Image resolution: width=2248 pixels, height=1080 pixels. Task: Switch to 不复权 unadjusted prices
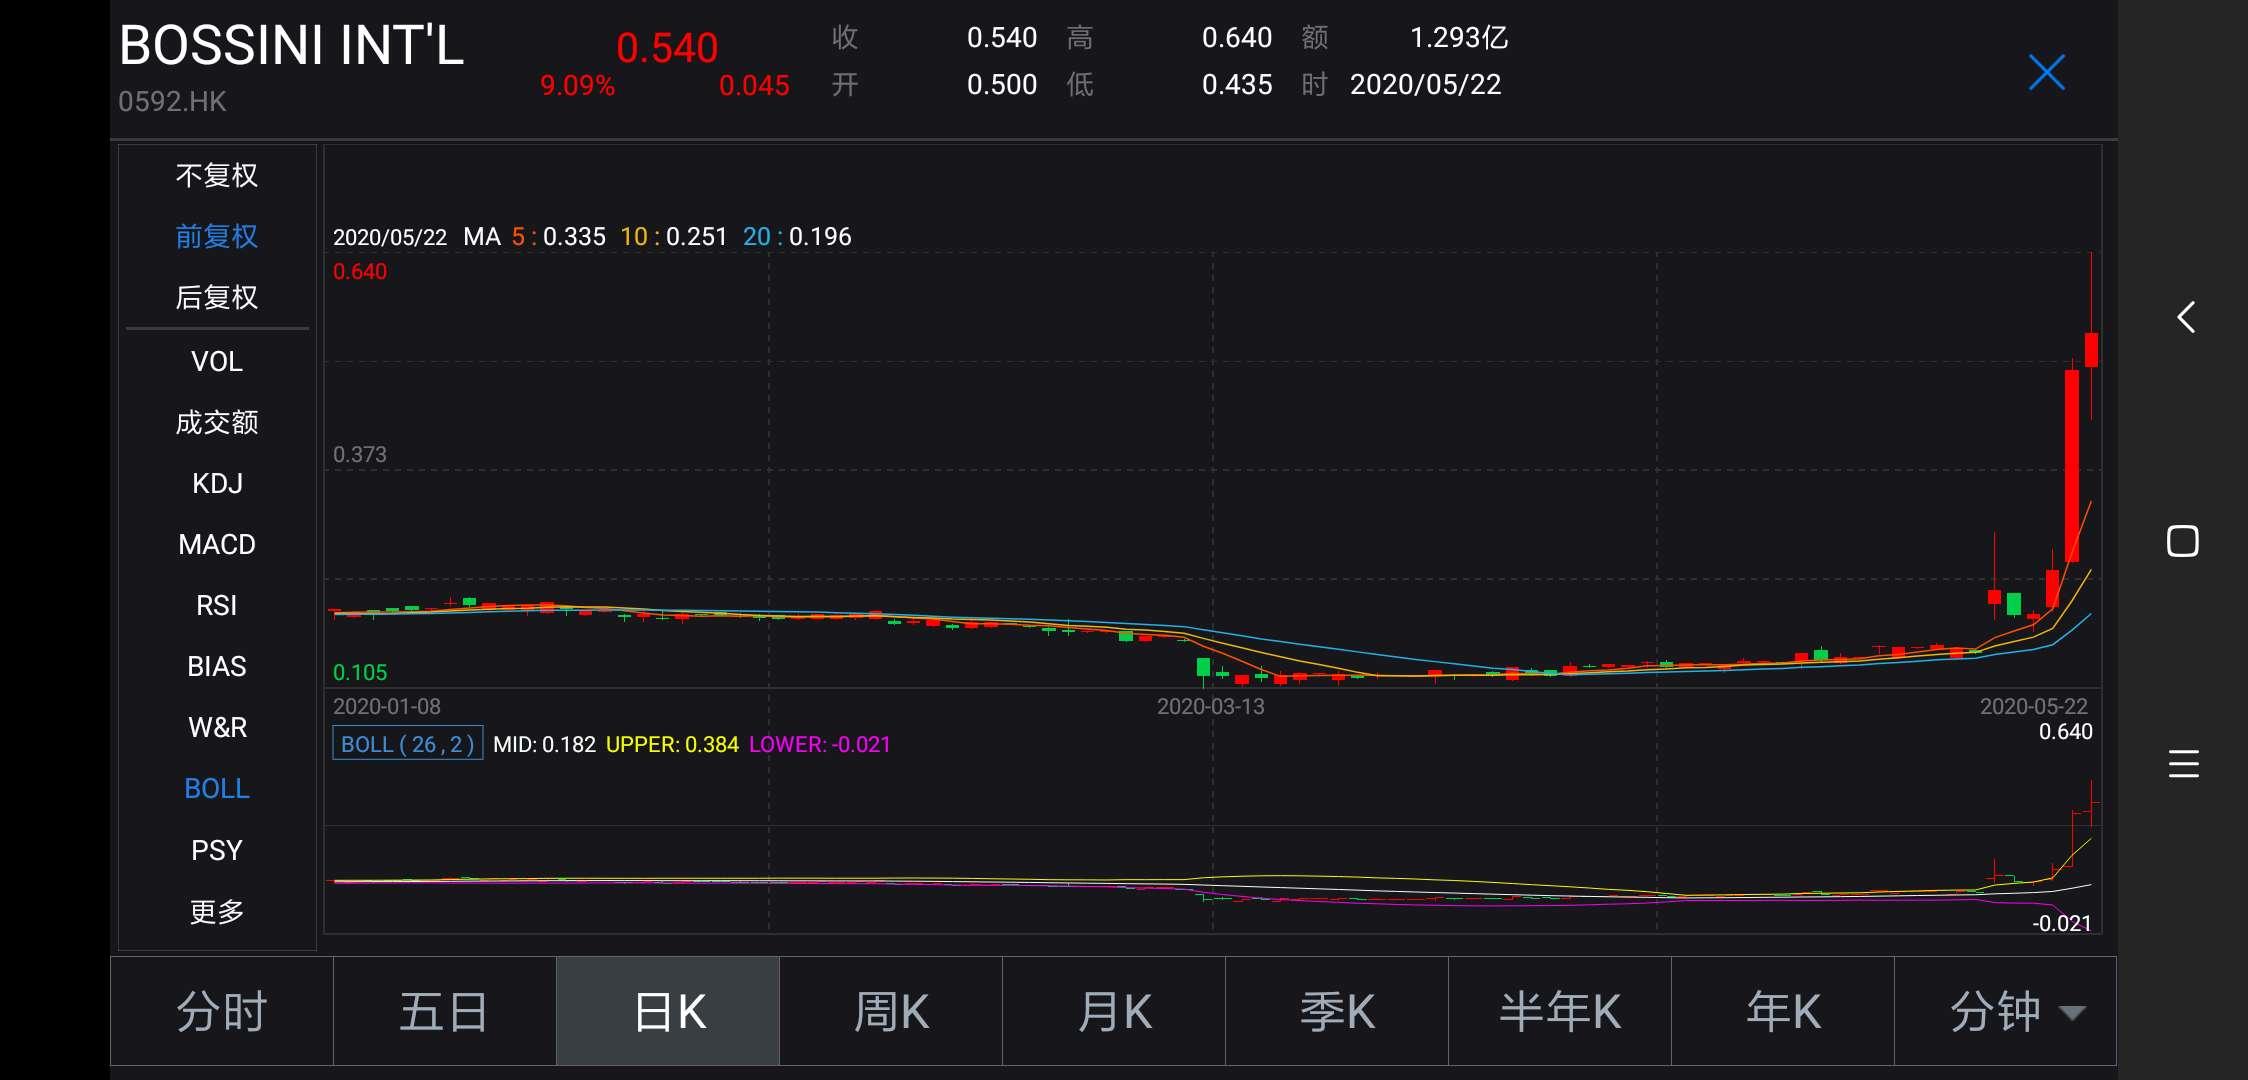click(x=216, y=175)
